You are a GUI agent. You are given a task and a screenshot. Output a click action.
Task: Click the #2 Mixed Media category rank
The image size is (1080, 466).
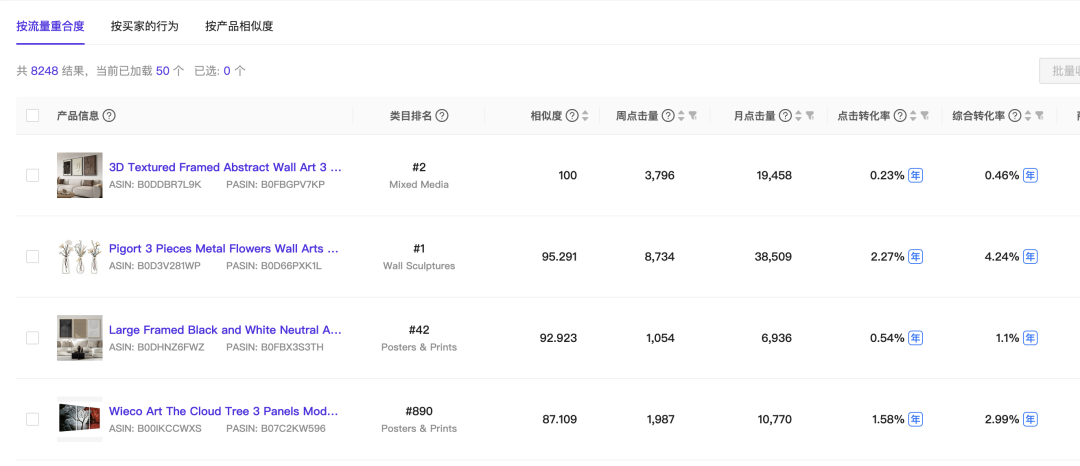[419, 176]
